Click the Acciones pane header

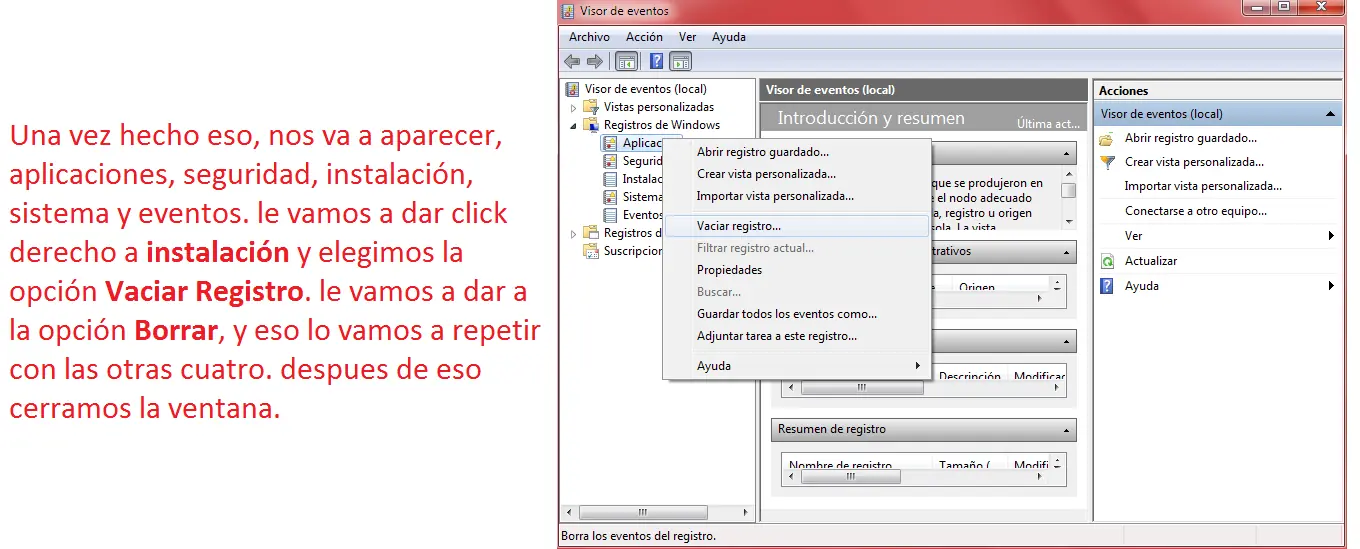(x=1217, y=90)
